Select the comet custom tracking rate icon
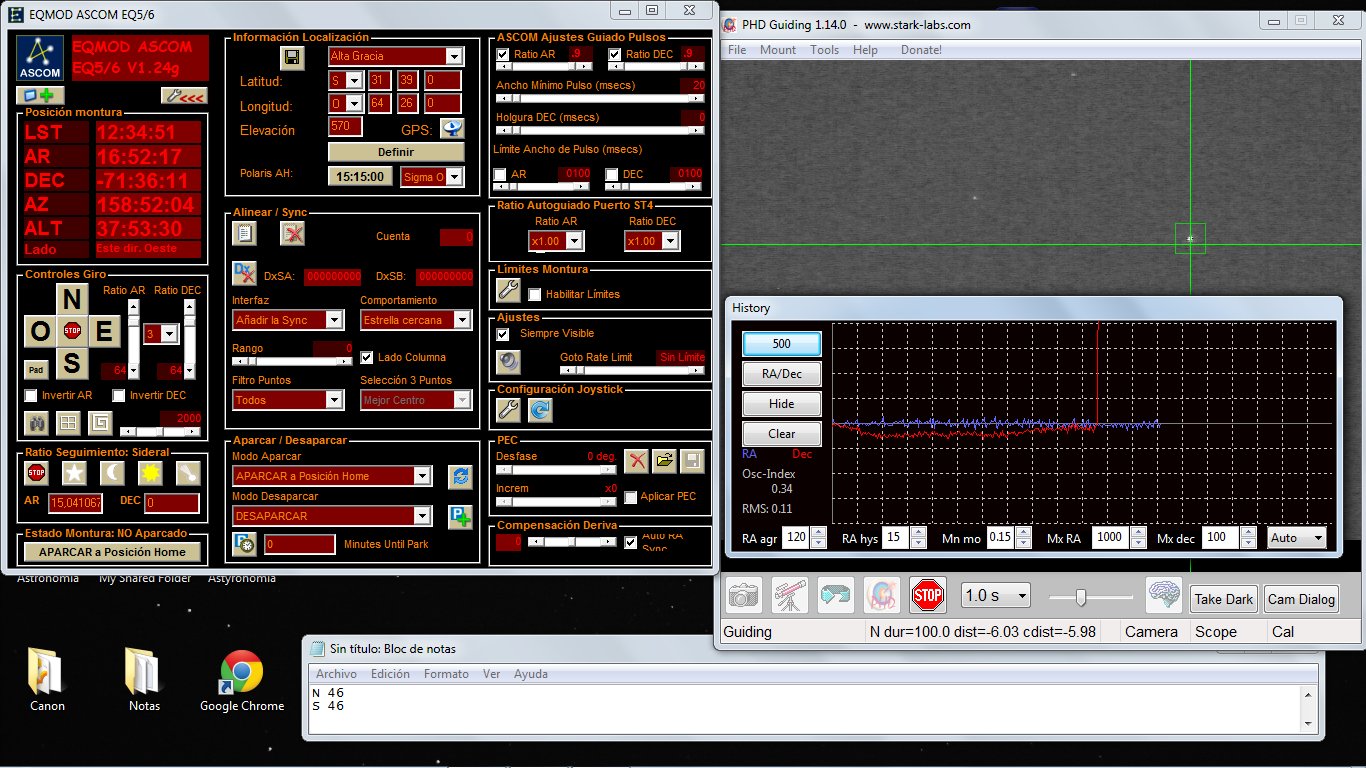The image size is (1366, 768). click(x=189, y=472)
